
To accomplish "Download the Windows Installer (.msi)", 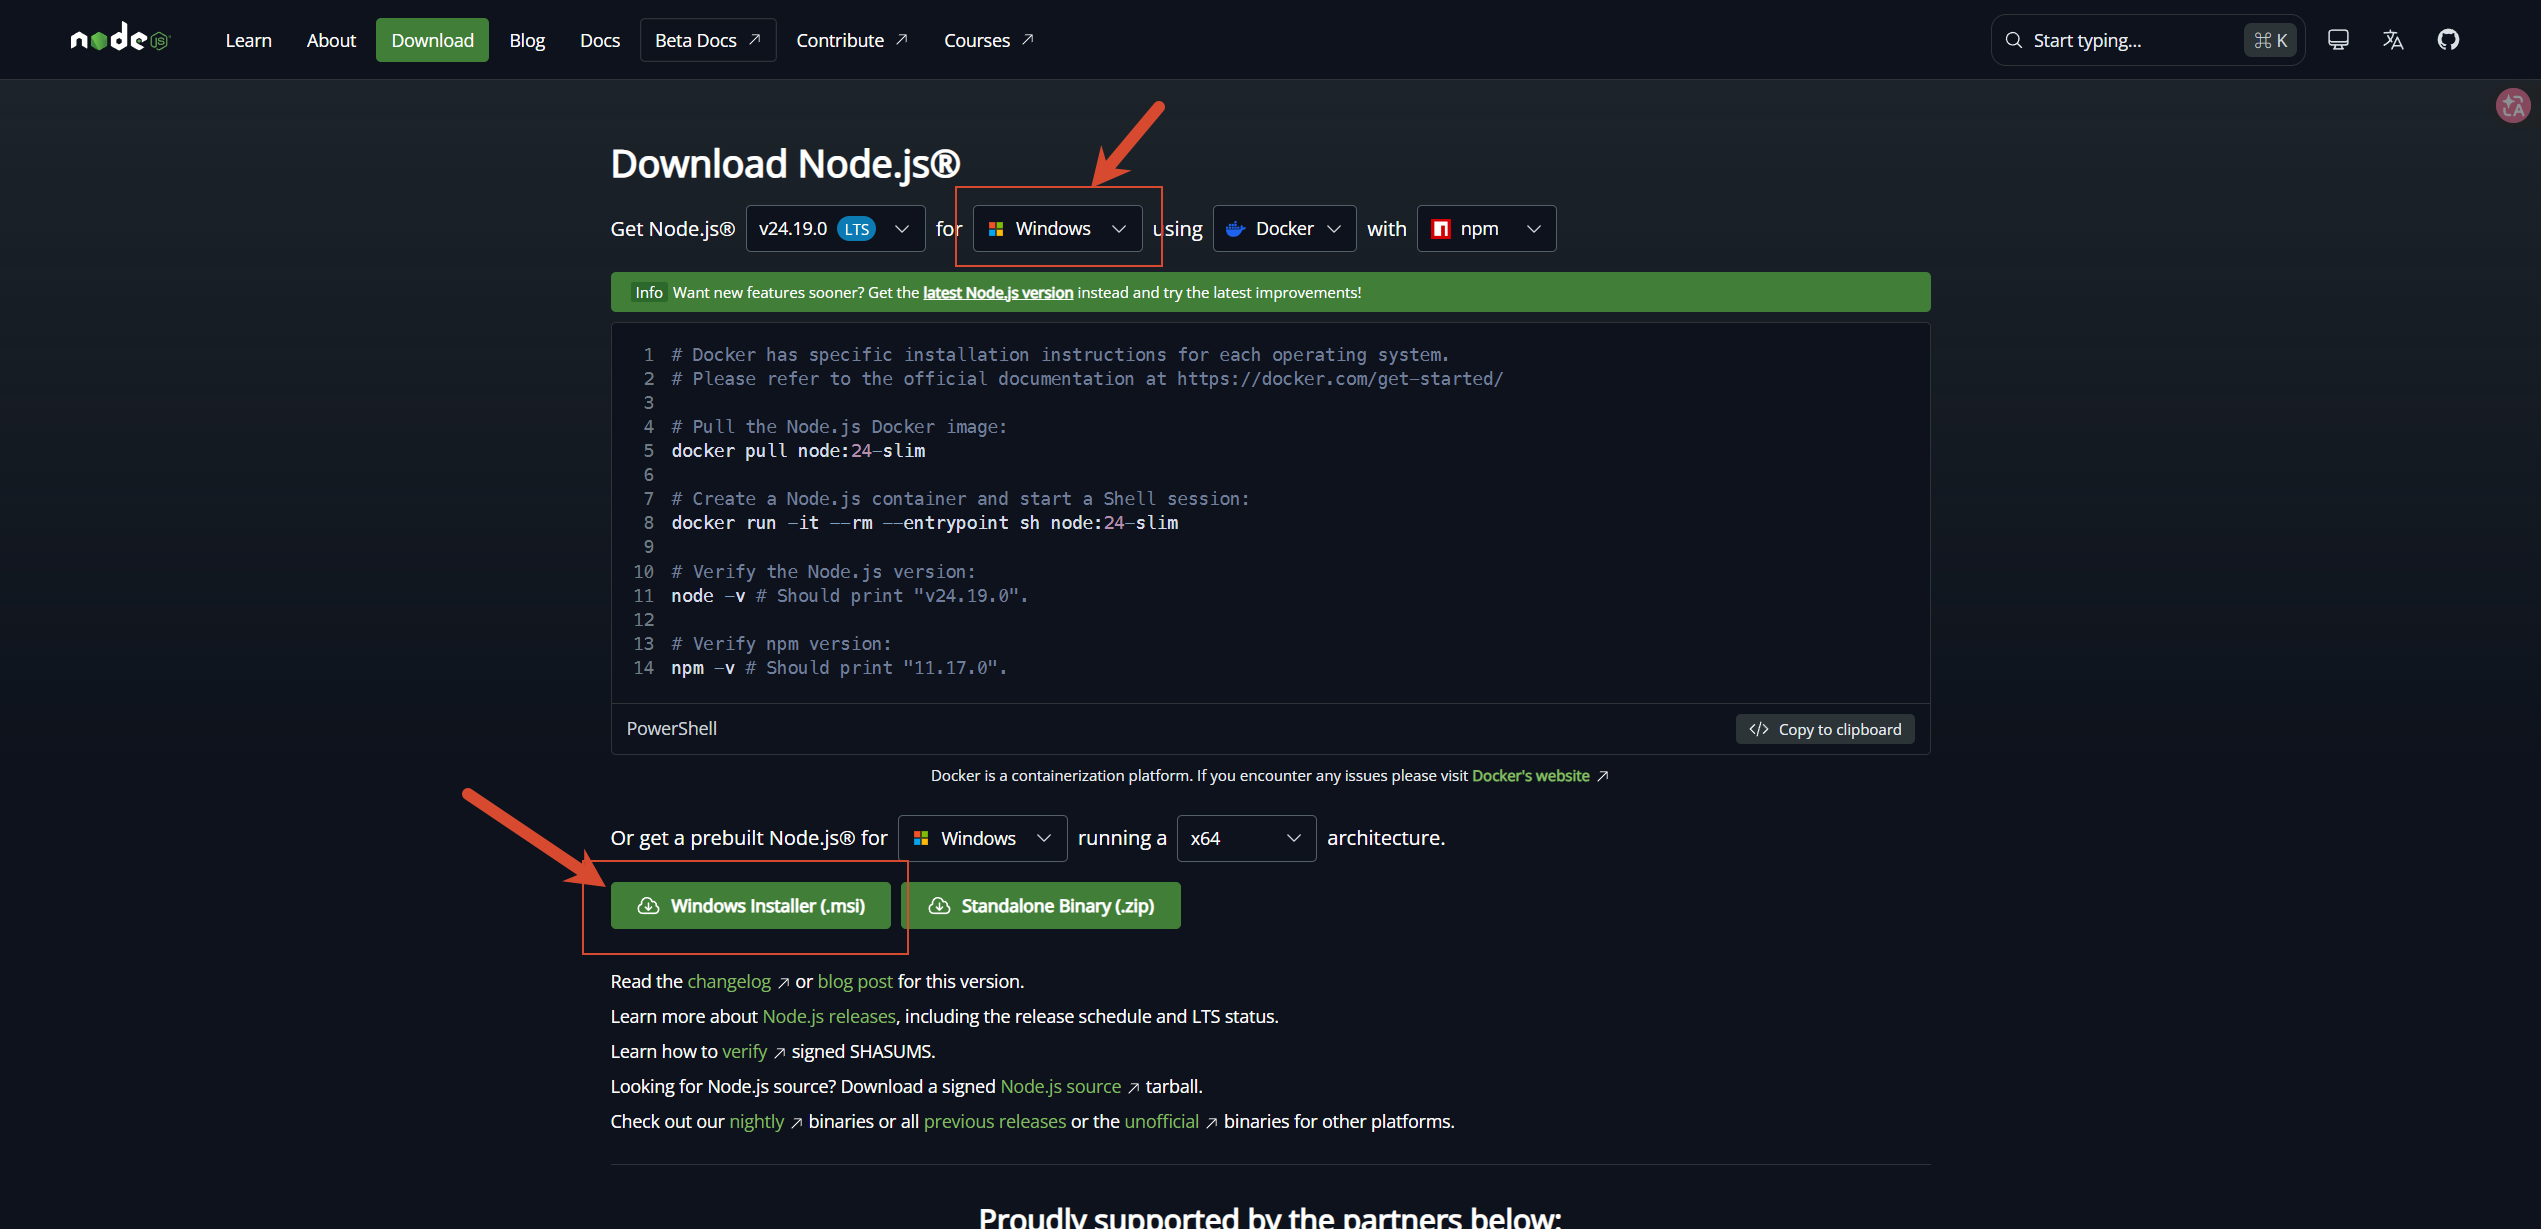I will point(750,906).
